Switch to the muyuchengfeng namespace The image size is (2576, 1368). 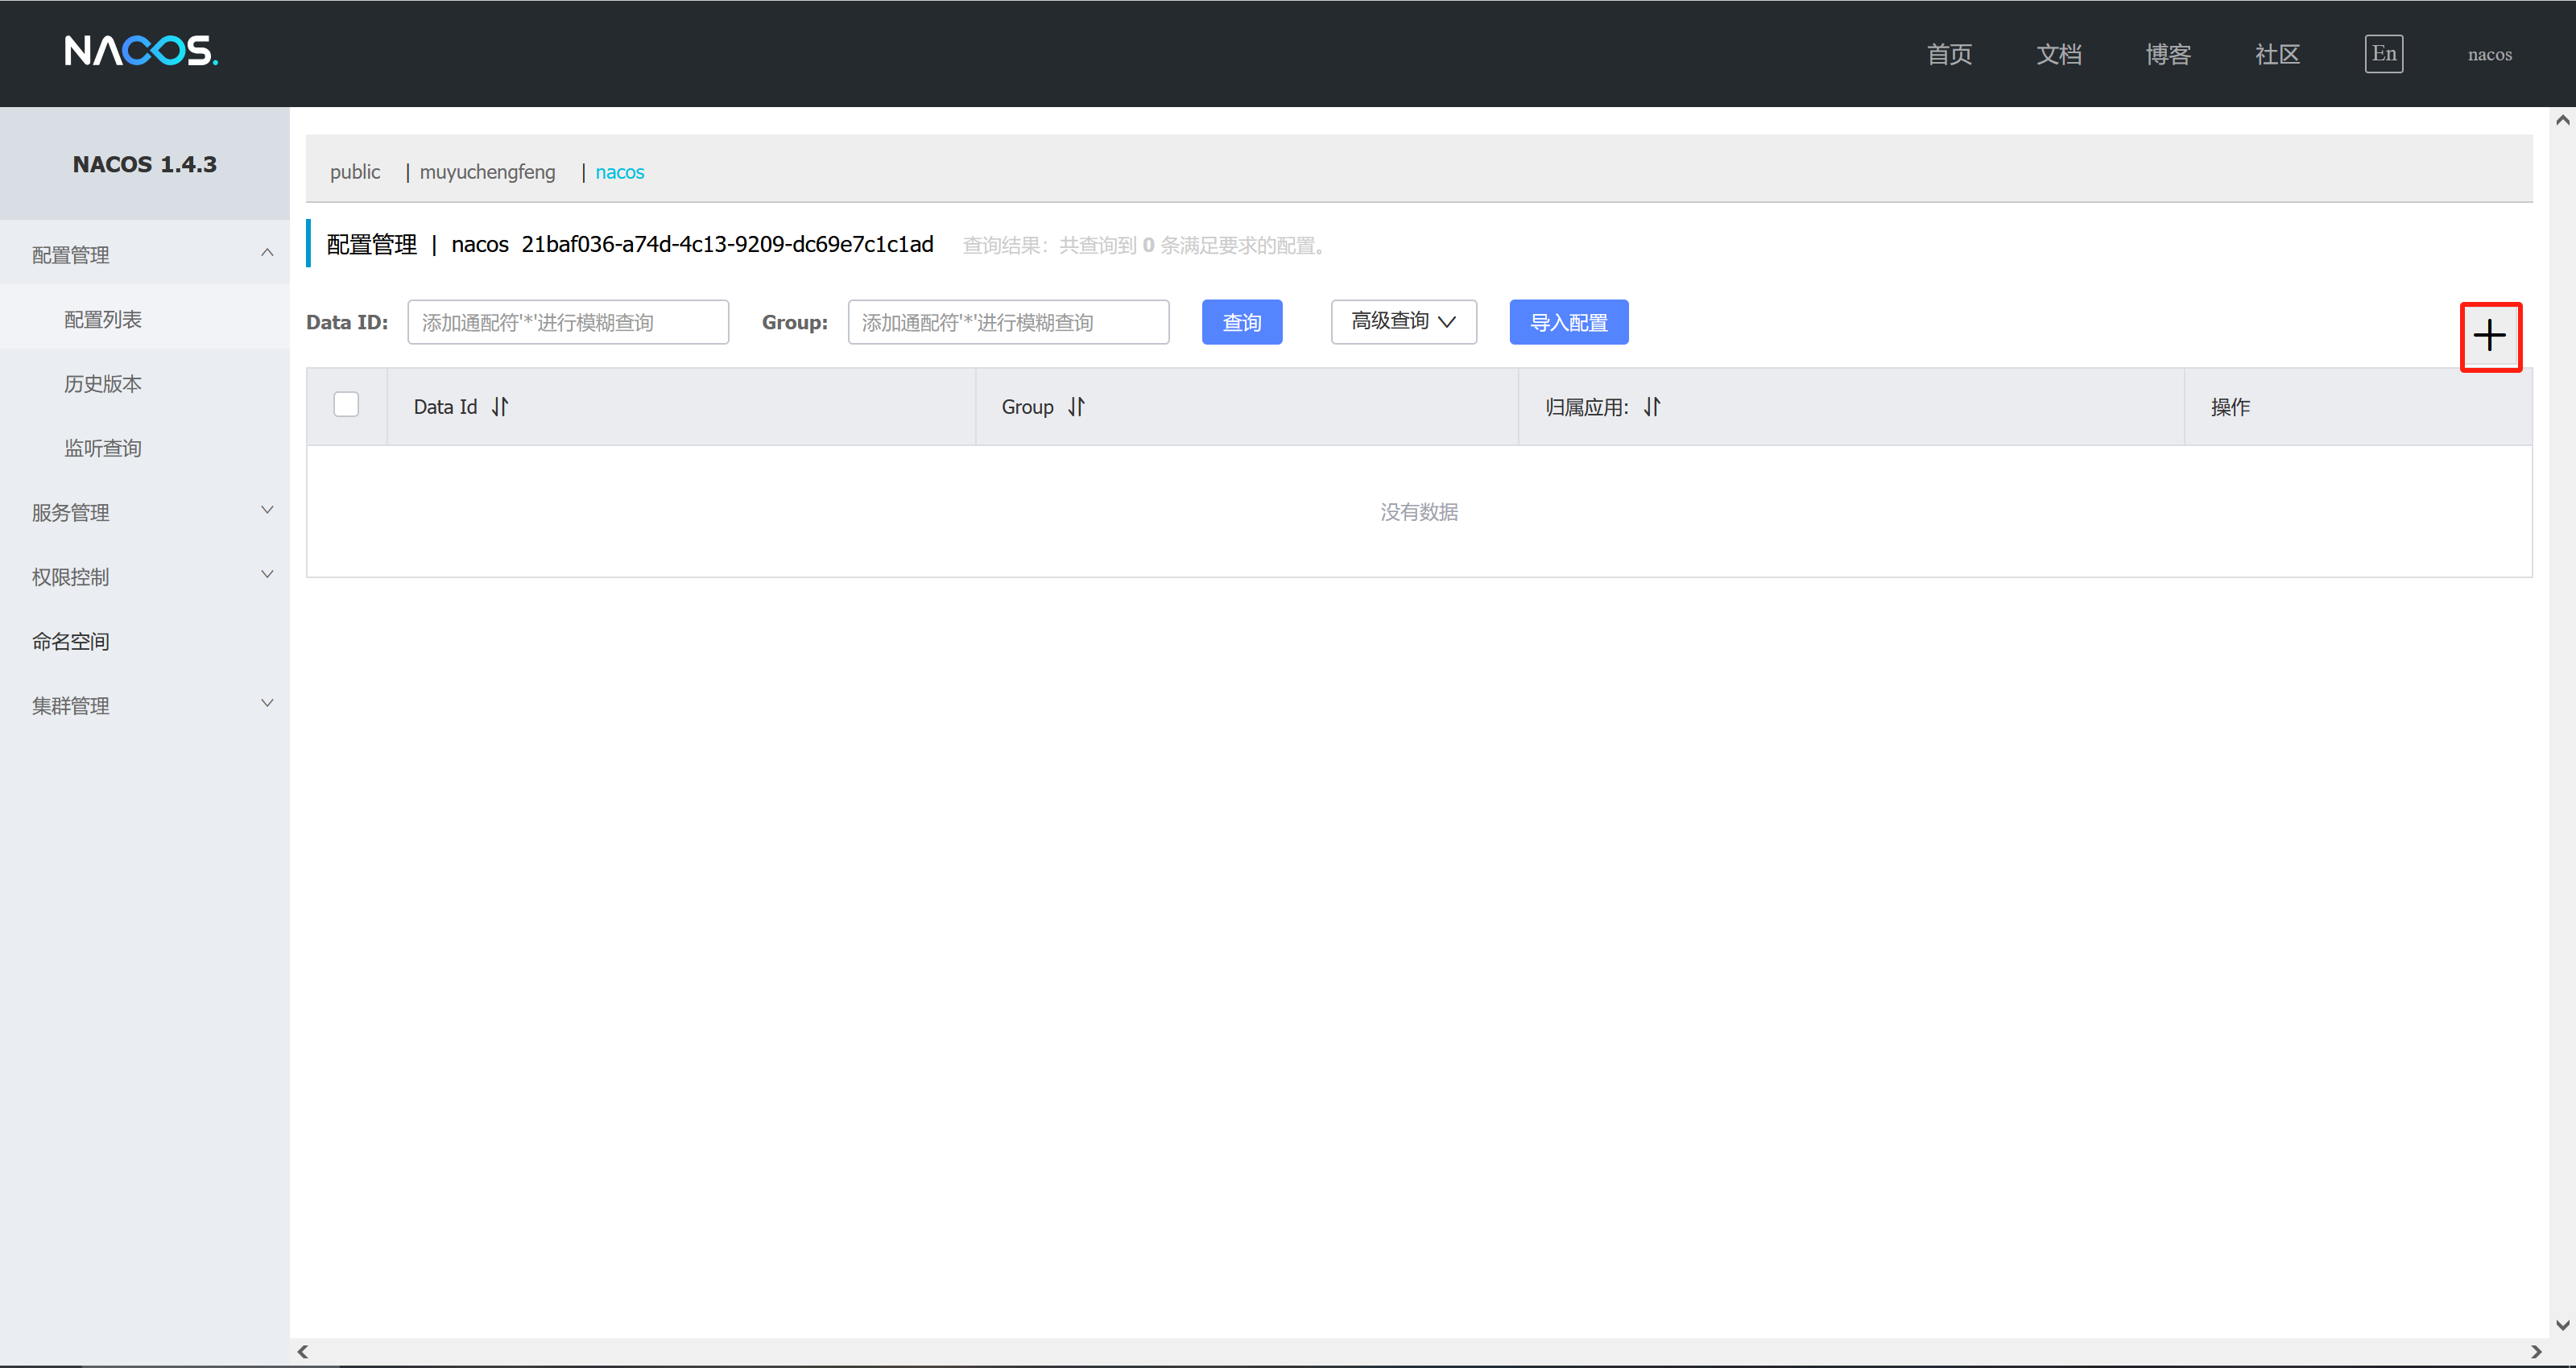pos(487,172)
